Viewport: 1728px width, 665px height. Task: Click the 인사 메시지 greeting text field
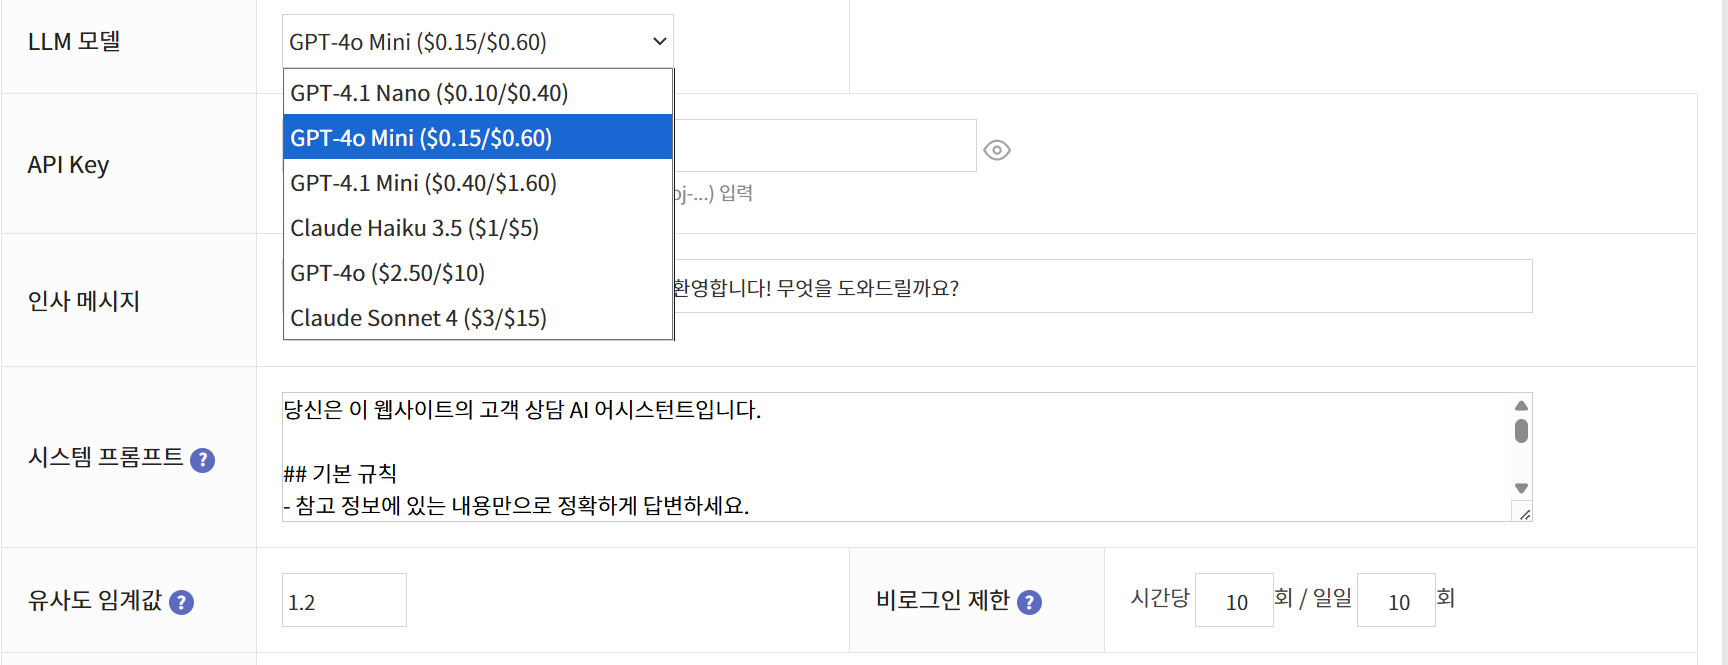pyautogui.click(x=1100, y=287)
